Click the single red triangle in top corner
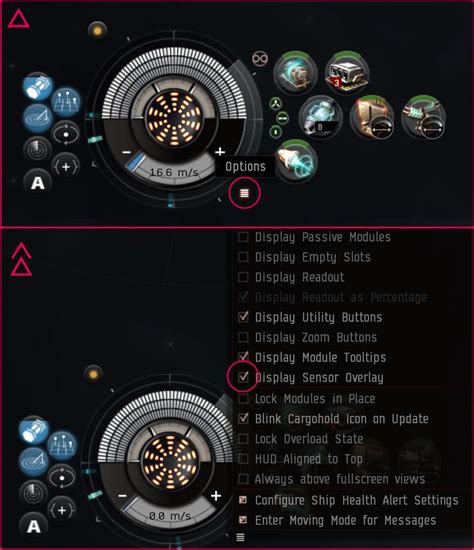The height and width of the screenshot is (550, 474). pyautogui.click(x=18, y=19)
